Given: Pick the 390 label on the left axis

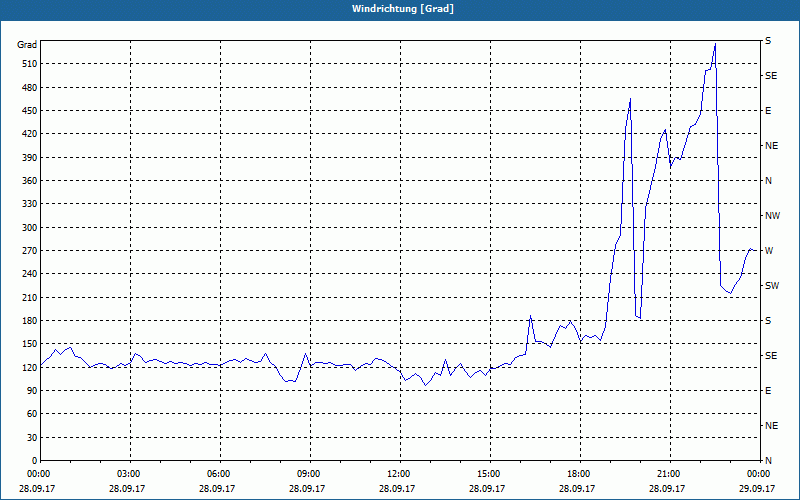Looking at the screenshot, I should pos(30,157).
